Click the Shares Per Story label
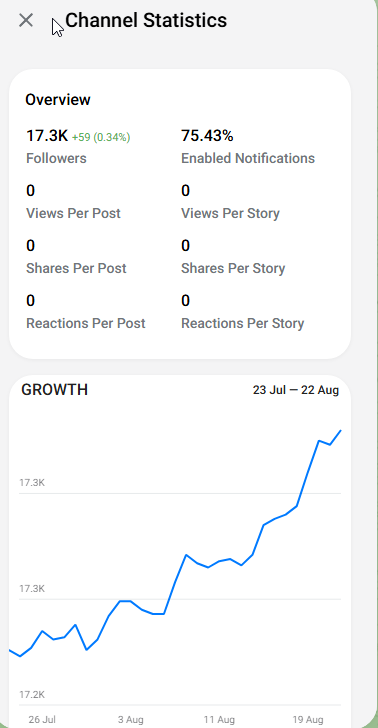The height and width of the screenshot is (728, 378). point(233,268)
